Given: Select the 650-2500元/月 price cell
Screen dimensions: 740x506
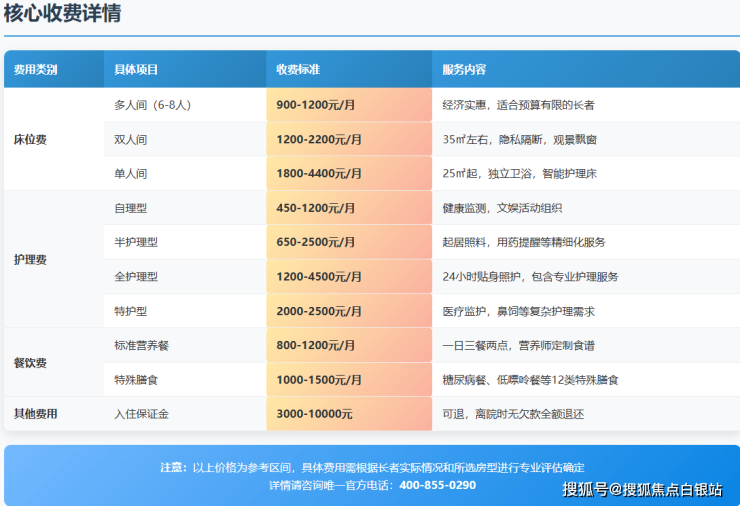Looking at the screenshot, I should point(316,242).
